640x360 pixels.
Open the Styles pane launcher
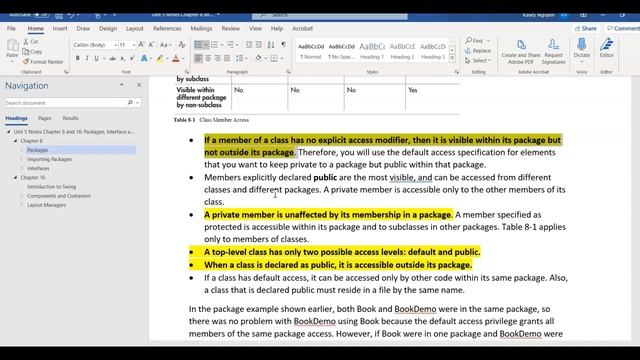click(456, 72)
